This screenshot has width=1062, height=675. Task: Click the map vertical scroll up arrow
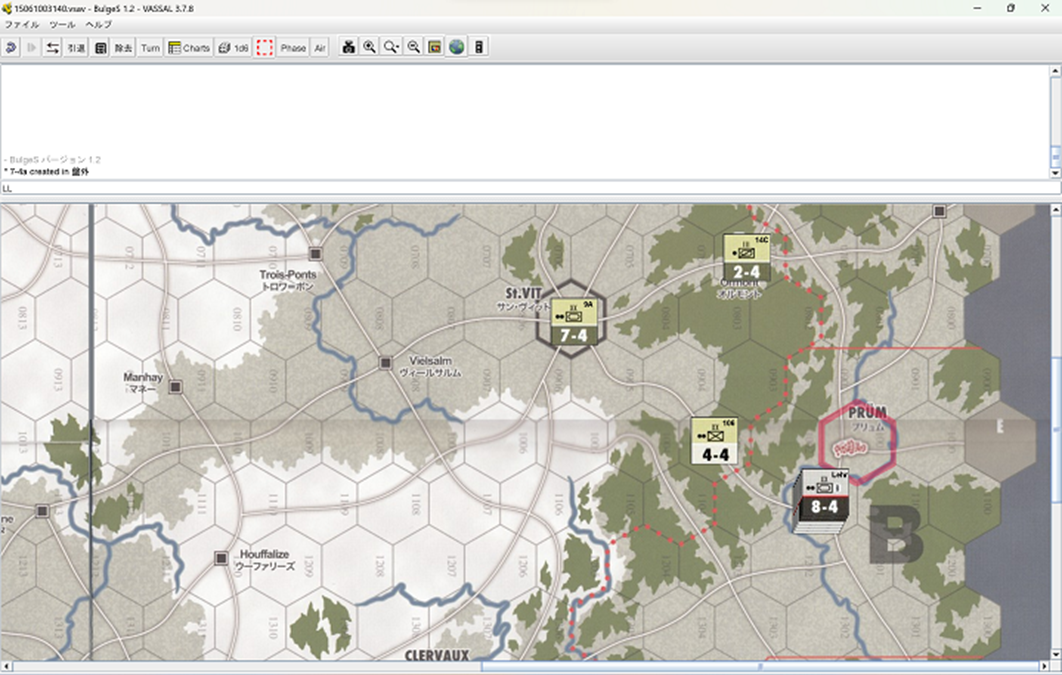coord(1055,210)
